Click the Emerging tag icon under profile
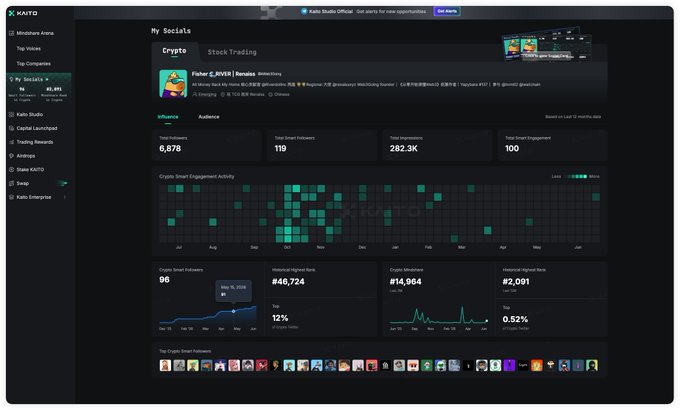 195,94
